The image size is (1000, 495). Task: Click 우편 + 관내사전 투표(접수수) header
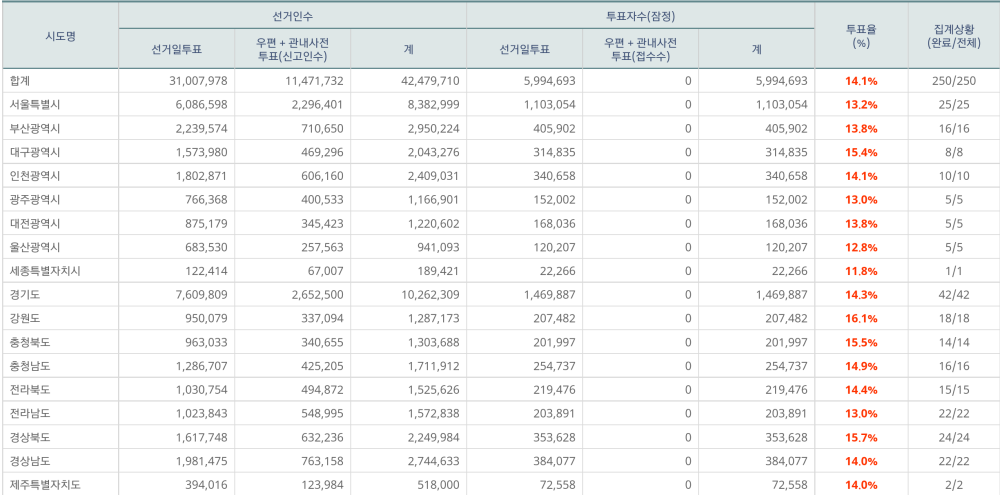coord(640,49)
